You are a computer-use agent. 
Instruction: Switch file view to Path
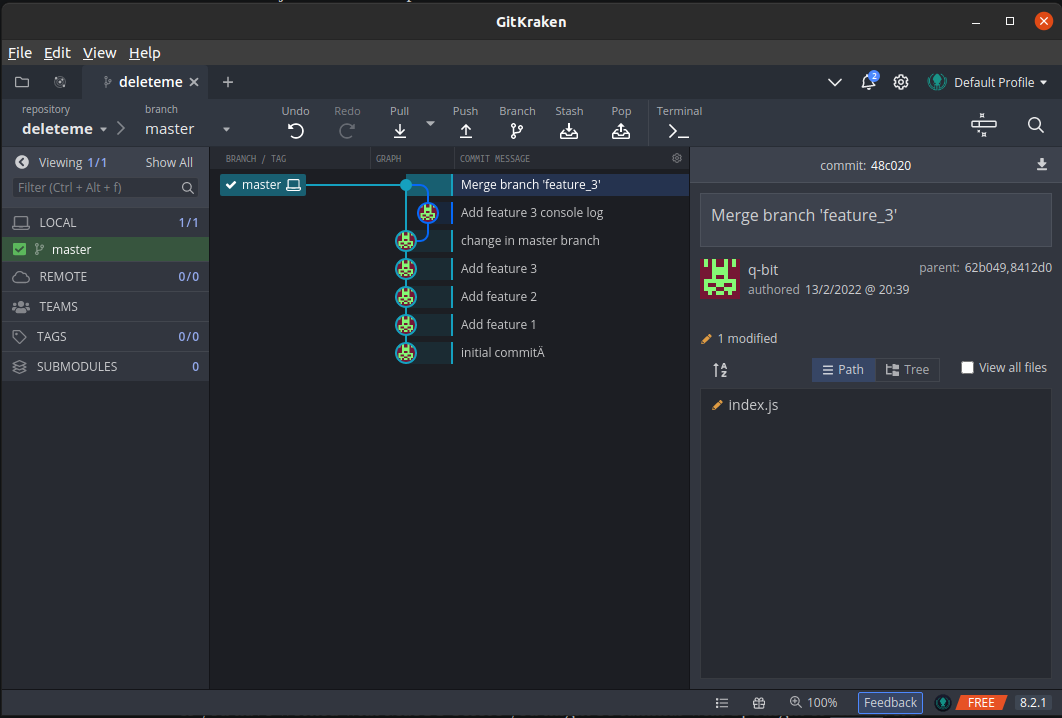843,369
